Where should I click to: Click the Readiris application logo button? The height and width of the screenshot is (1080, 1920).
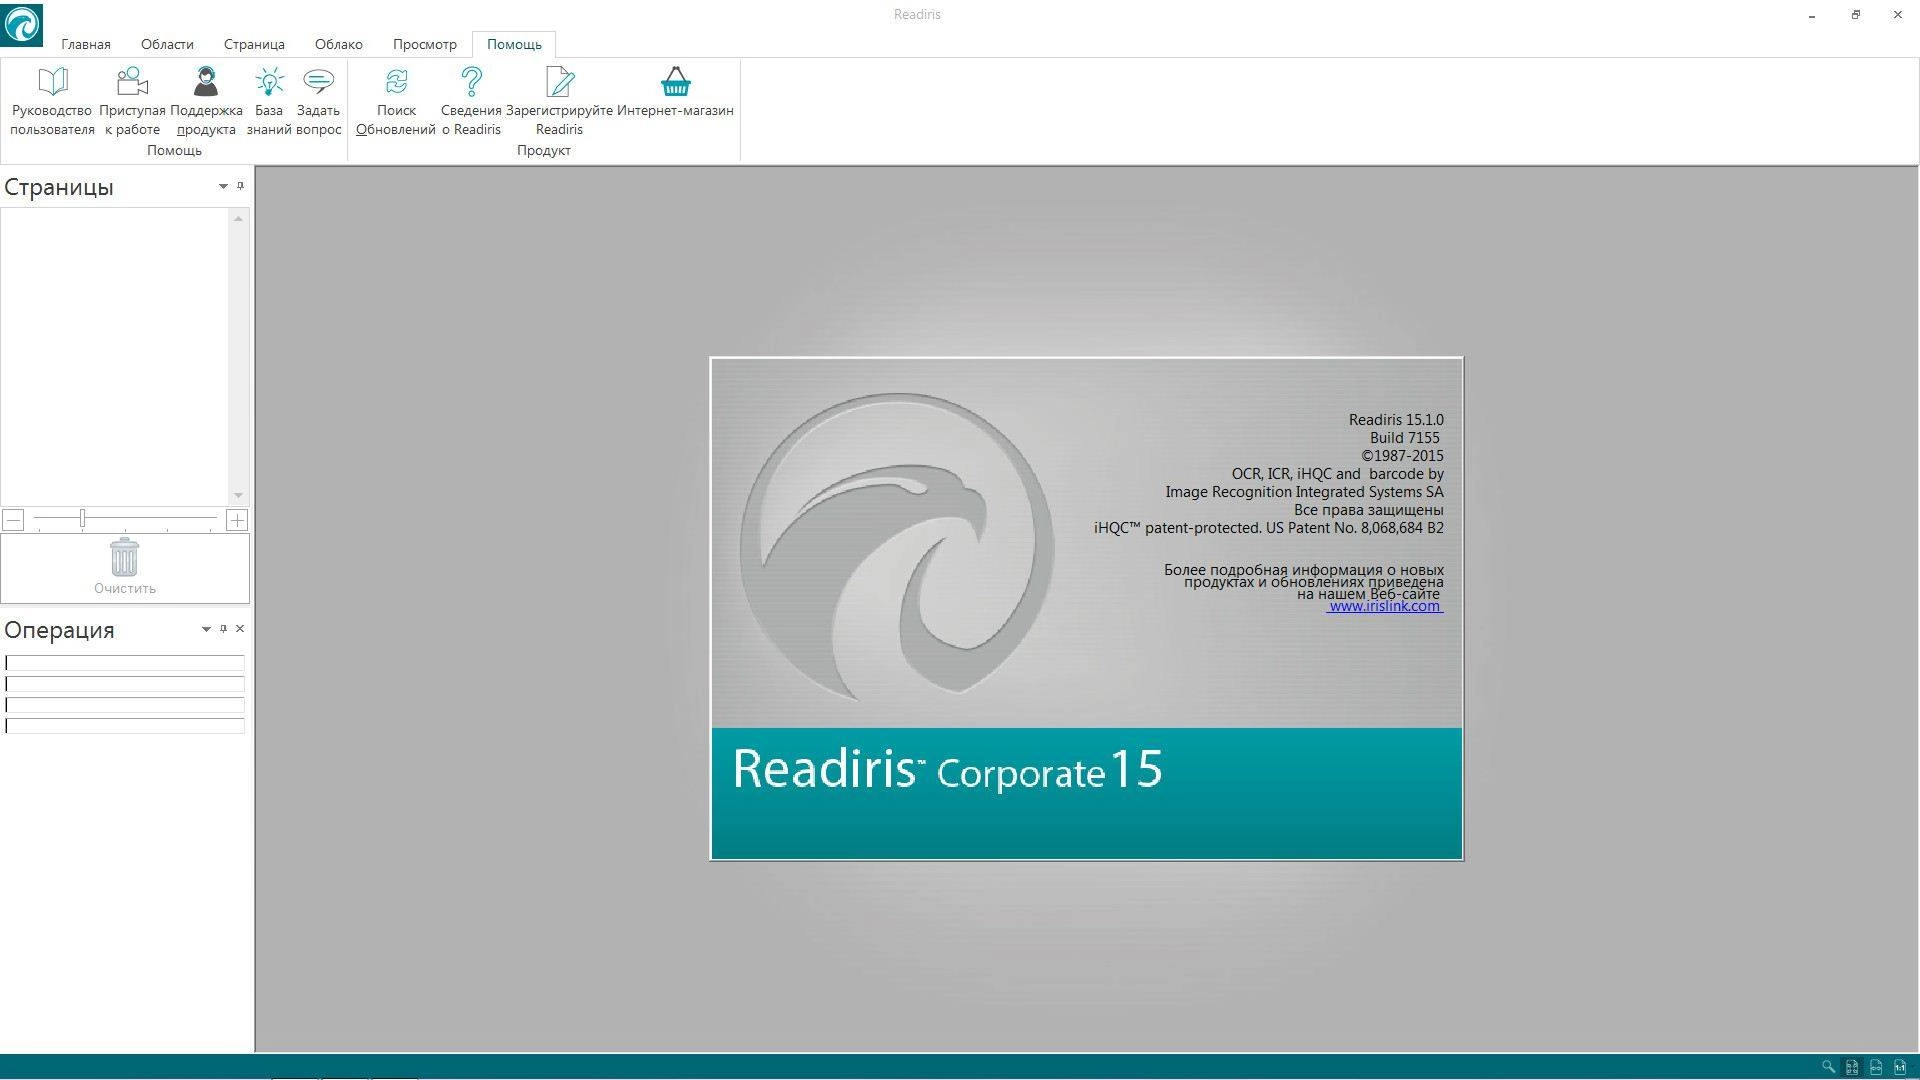(22, 25)
